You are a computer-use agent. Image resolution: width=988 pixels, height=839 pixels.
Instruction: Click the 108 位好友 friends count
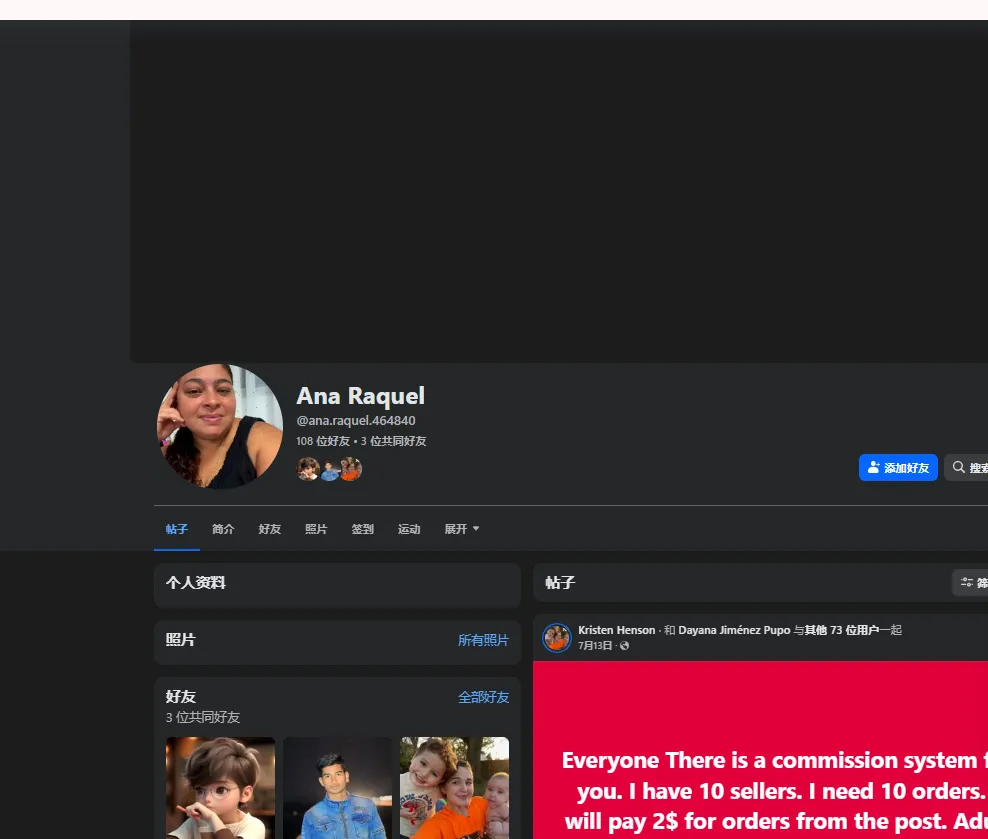323,441
